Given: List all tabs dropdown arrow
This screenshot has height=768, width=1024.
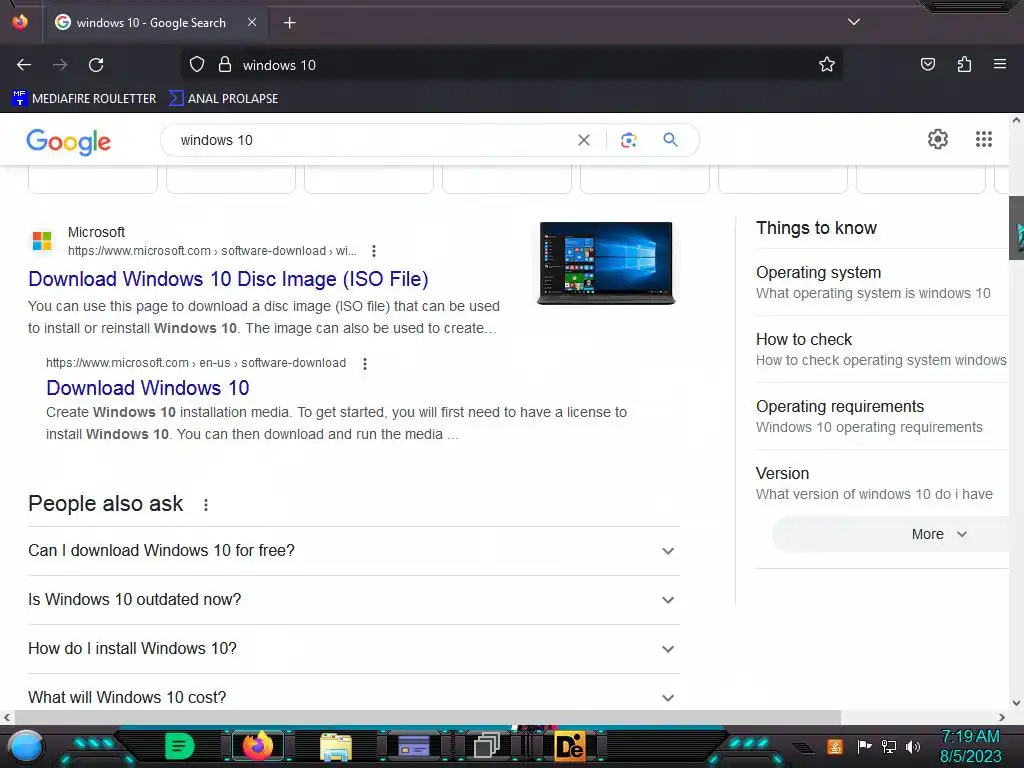Looking at the screenshot, I should tap(854, 22).
